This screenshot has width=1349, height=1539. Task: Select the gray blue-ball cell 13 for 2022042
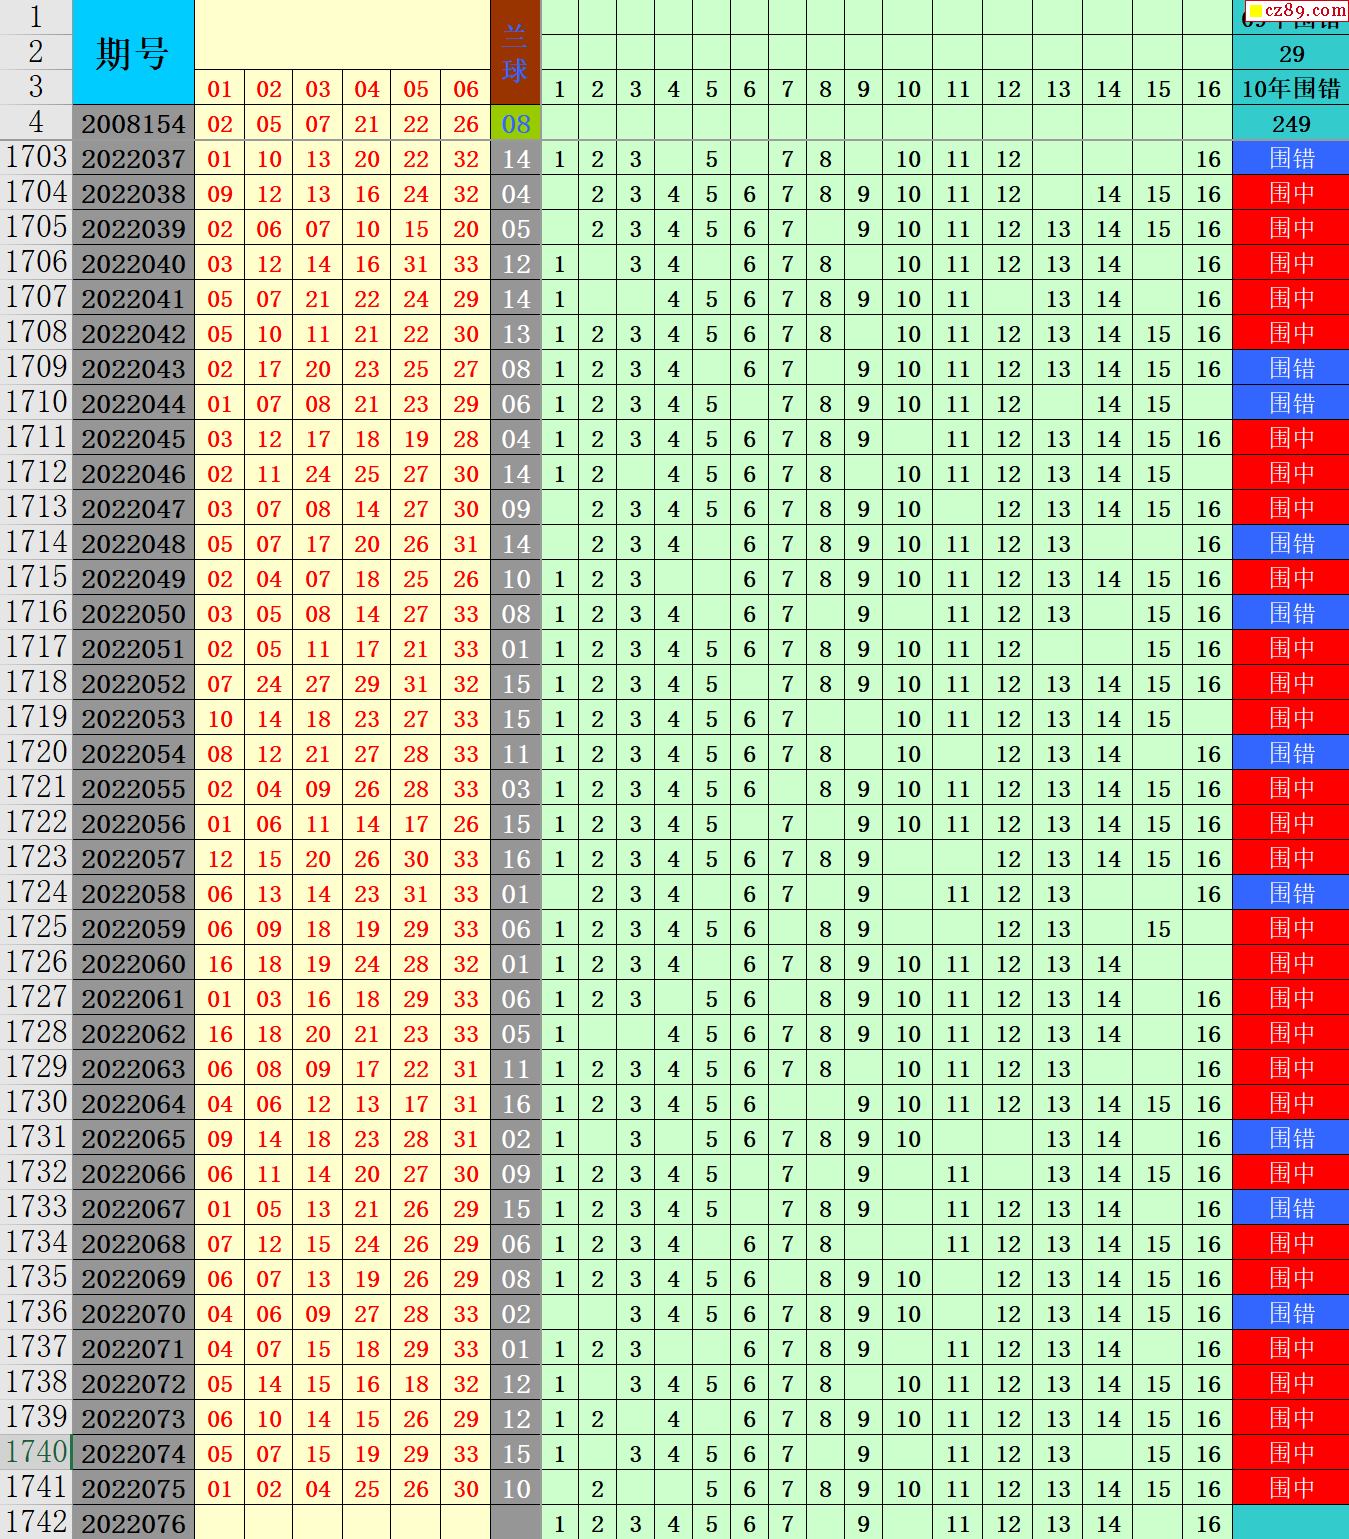[515, 333]
